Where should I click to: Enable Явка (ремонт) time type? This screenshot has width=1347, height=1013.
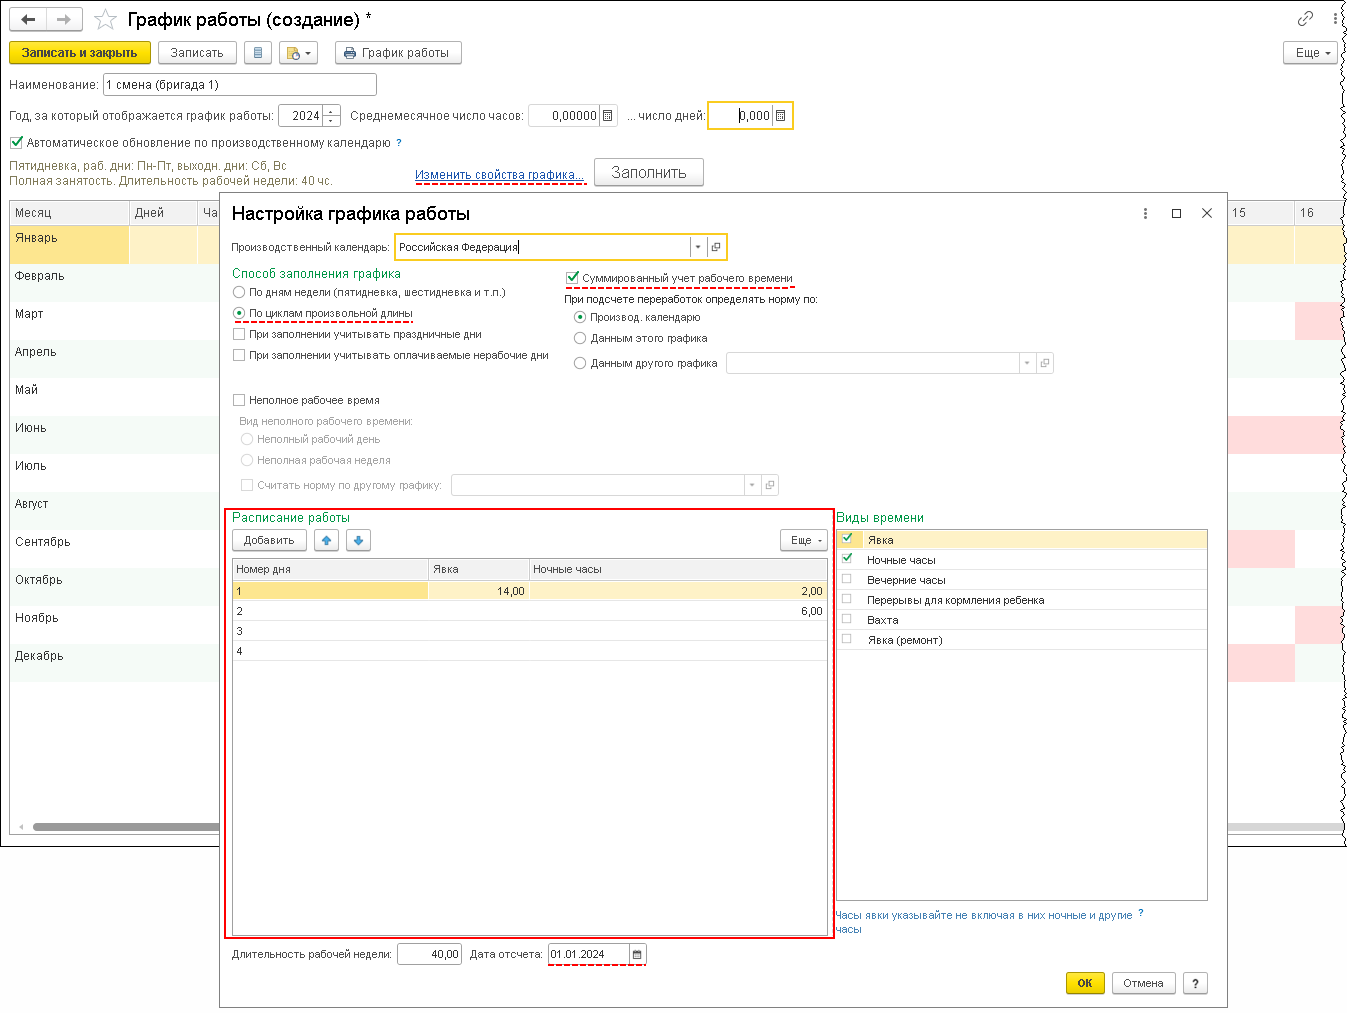click(847, 638)
